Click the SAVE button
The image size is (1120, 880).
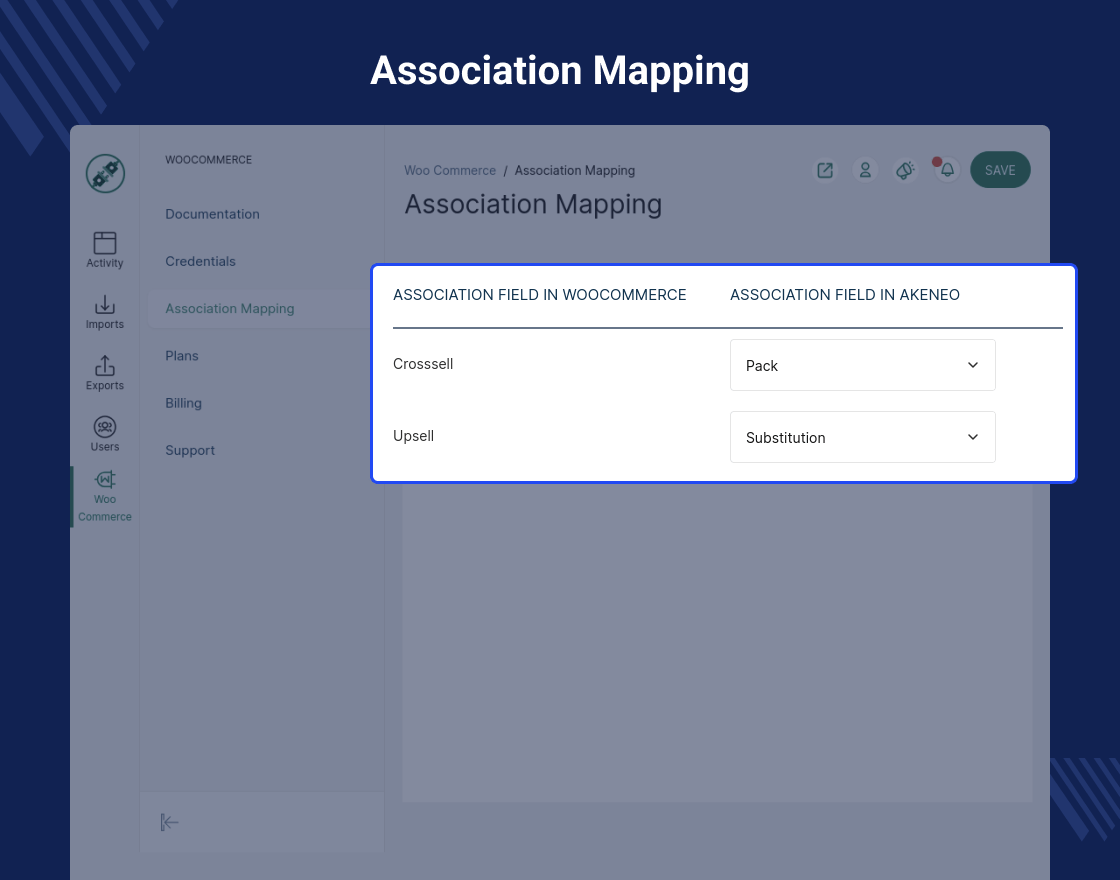1000,170
